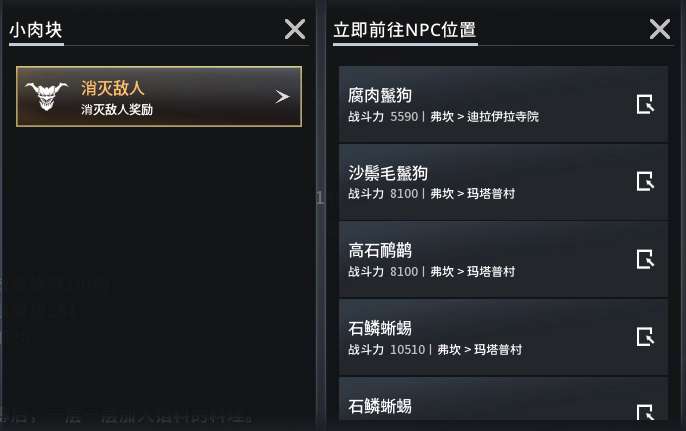This screenshot has height=431, width=686.
Task: Click the go-to icon for 高石鸸鹋
Action: click(645, 259)
